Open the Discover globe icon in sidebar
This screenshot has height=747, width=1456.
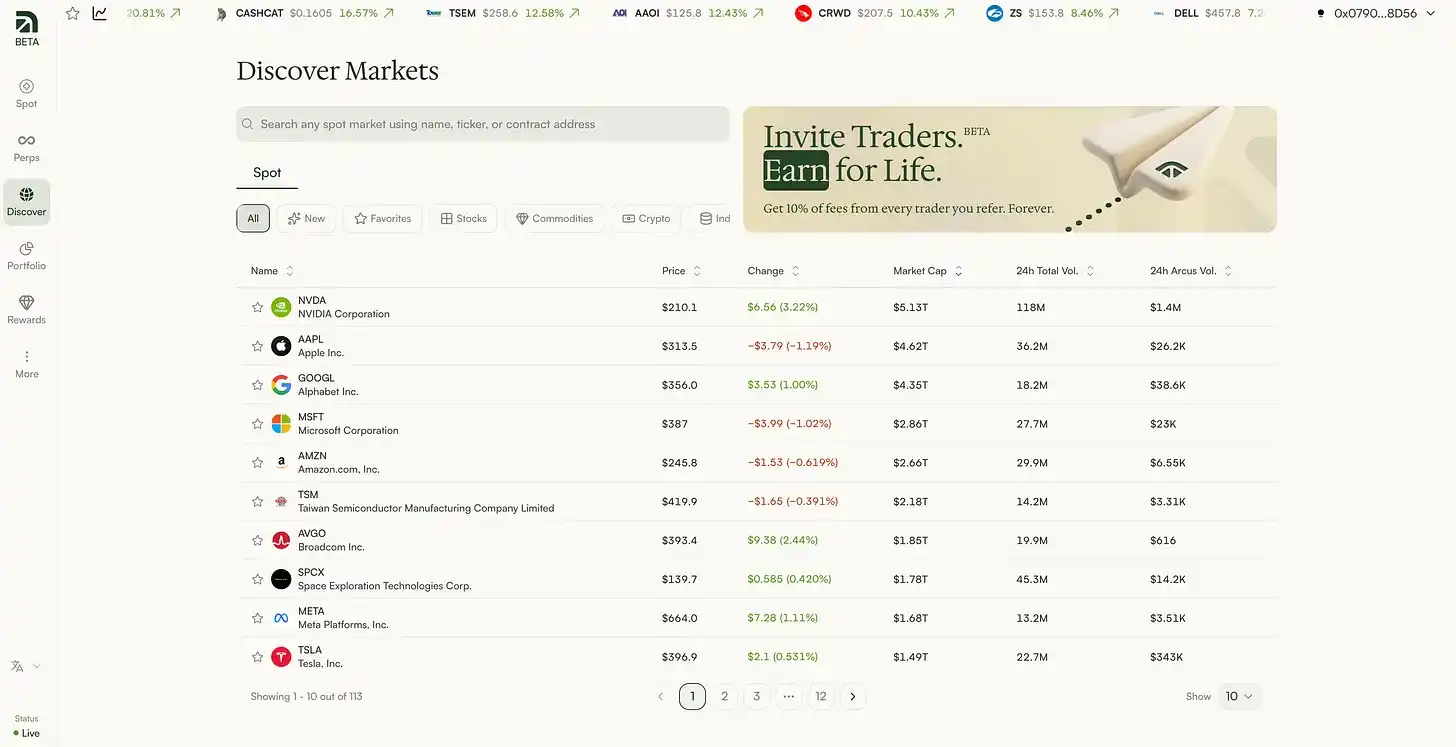pyautogui.click(x=26, y=194)
